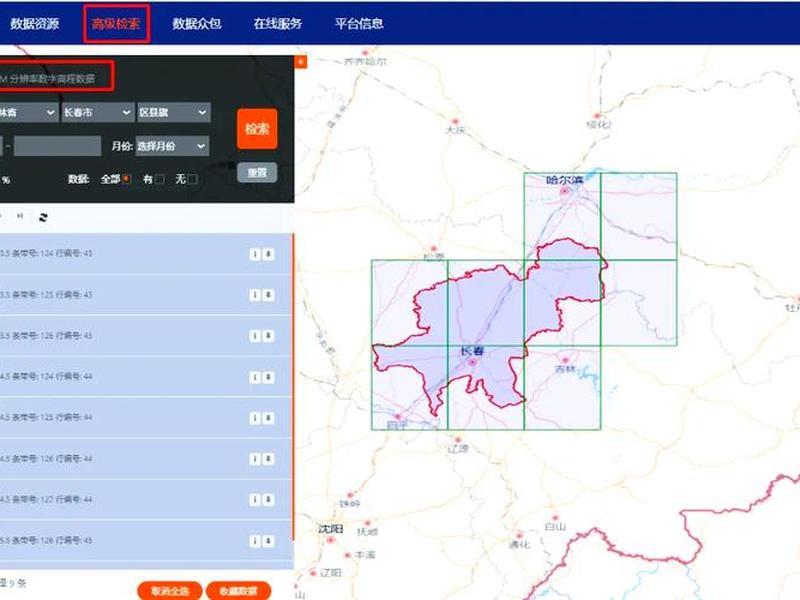Open info for strip 124 row 44

pyautogui.click(x=255, y=377)
